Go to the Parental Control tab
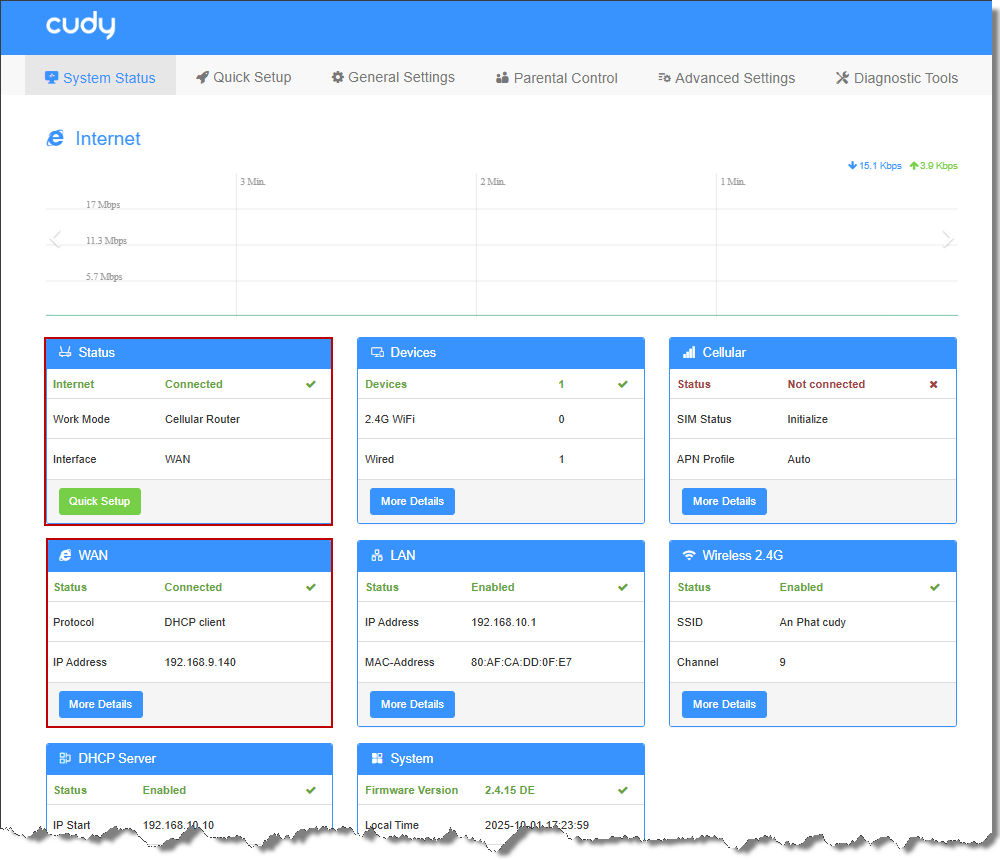The image size is (1000, 860). click(556, 78)
